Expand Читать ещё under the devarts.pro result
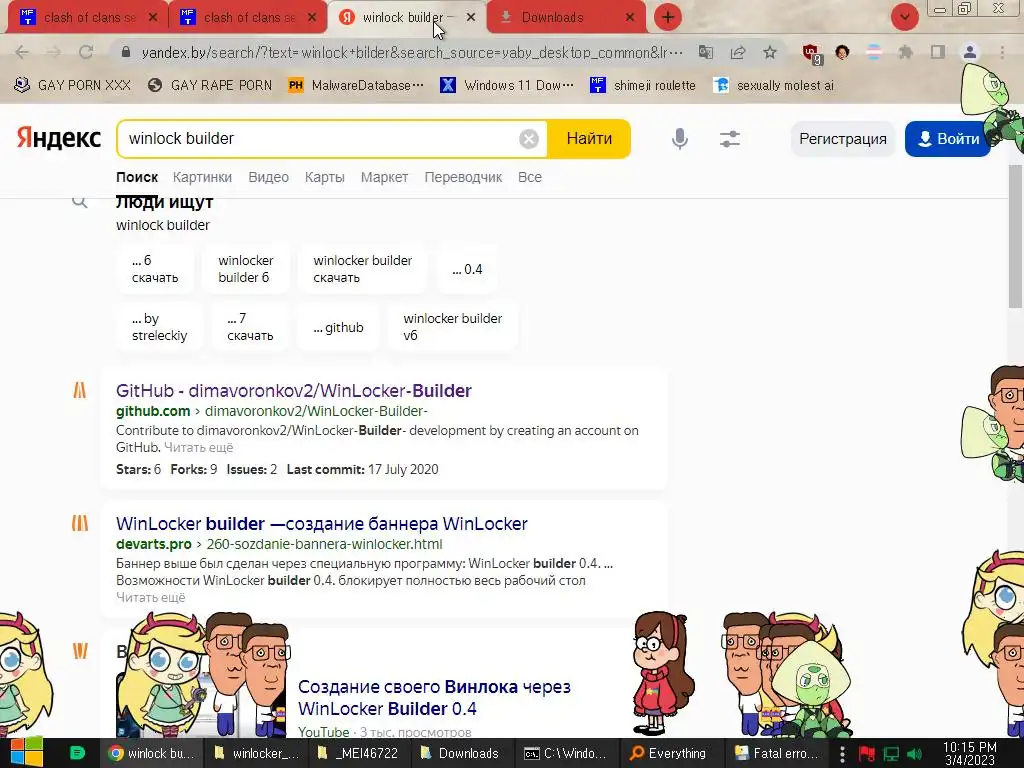Image resolution: width=1024 pixels, height=768 pixels. pyautogui.click(x=150, y=598)
